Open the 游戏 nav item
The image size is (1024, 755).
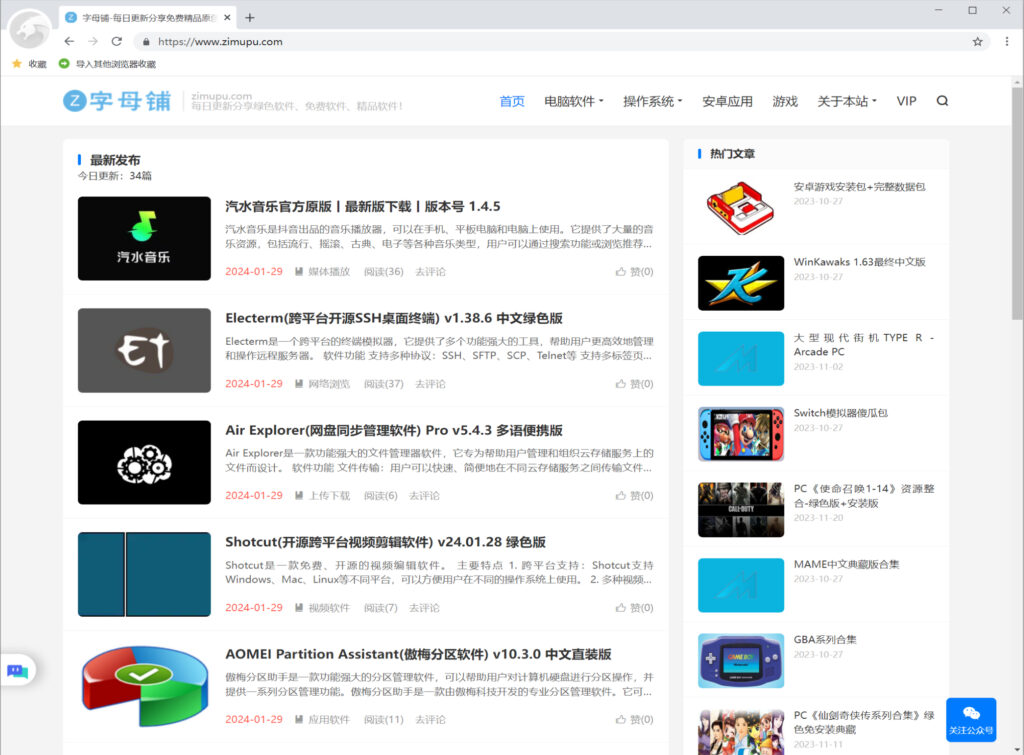[785, 101]
